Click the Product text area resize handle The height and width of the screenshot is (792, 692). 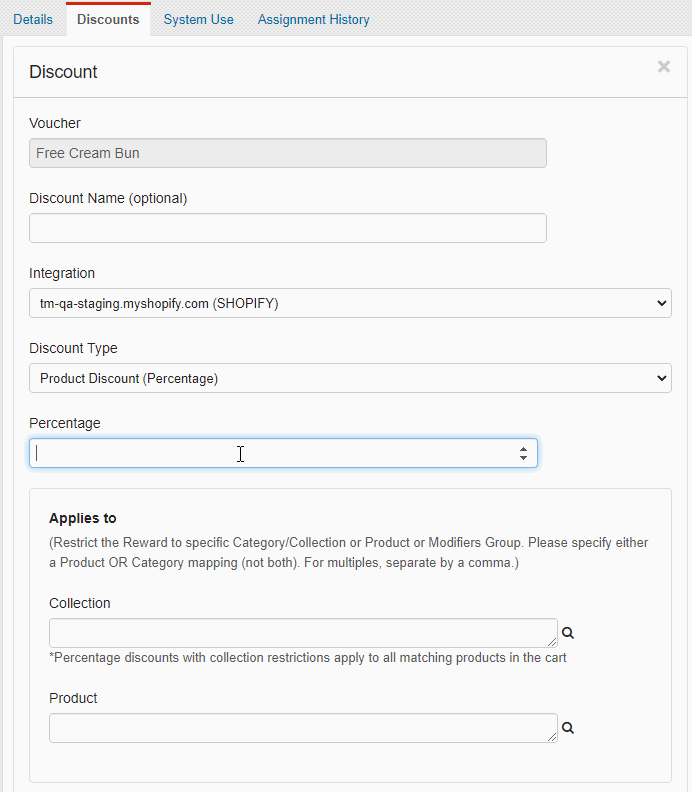552,737
